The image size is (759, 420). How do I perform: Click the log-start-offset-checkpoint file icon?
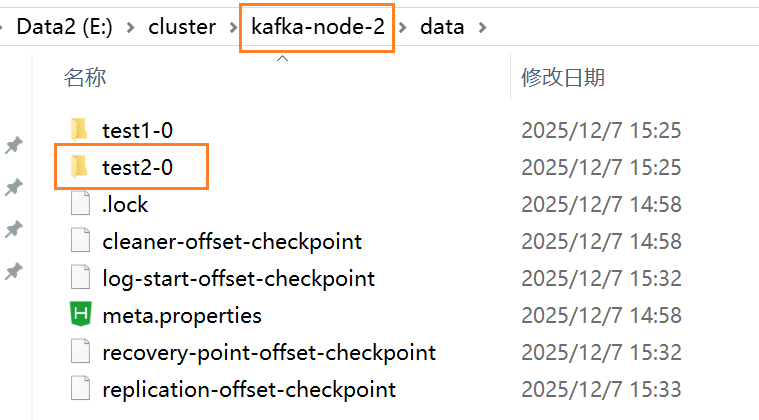coord(80,279)
